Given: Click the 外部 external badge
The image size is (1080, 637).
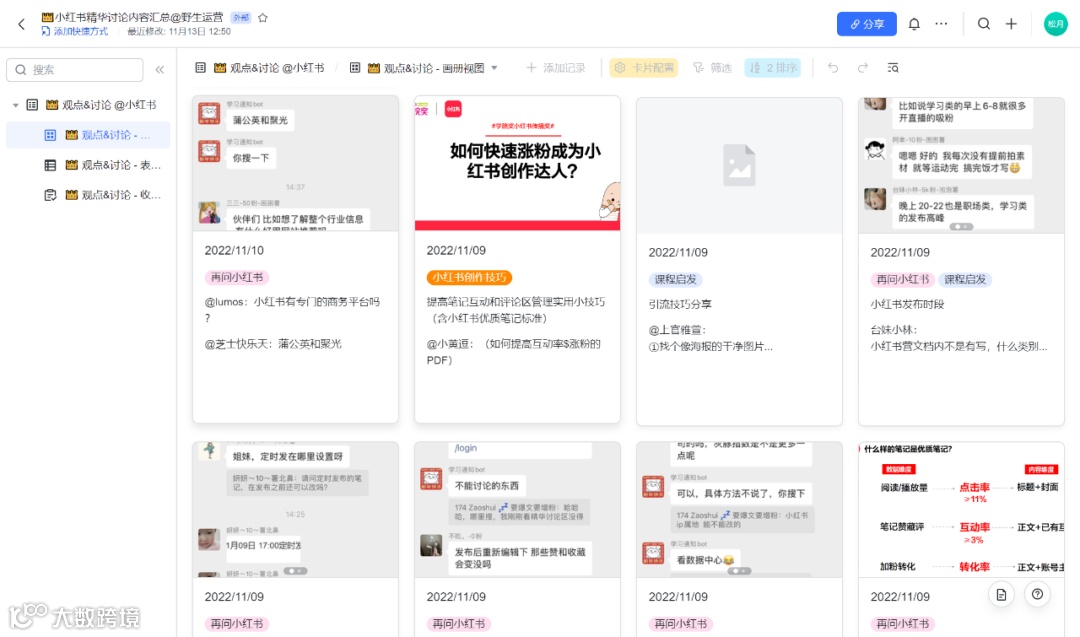Looking at the screenshot, I should click(240, 18).
